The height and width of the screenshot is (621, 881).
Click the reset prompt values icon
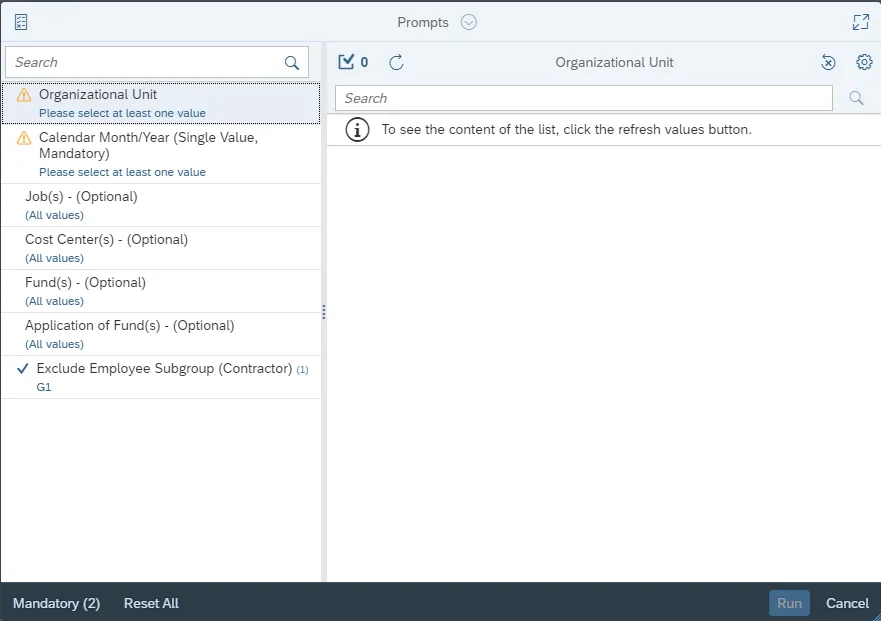tap(828, 62)
